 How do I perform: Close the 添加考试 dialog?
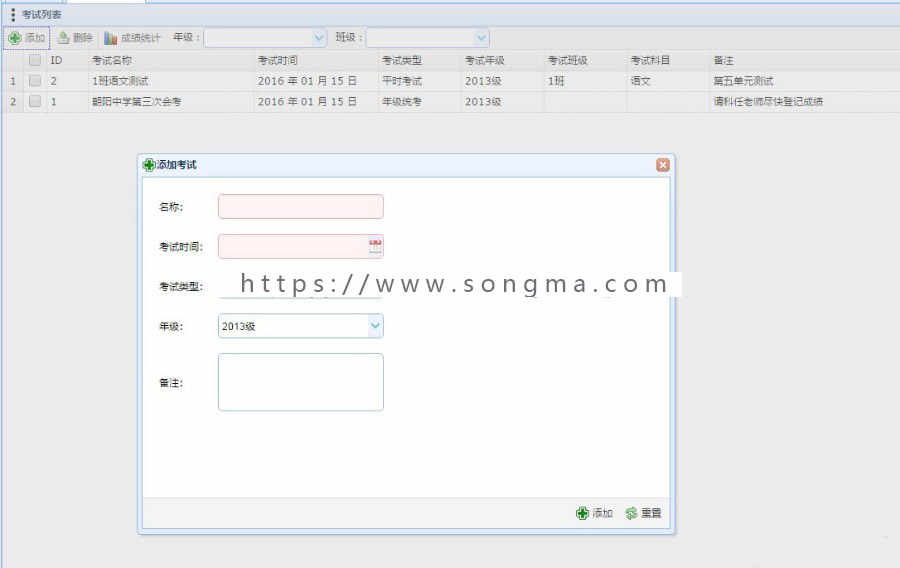point(662,165)
